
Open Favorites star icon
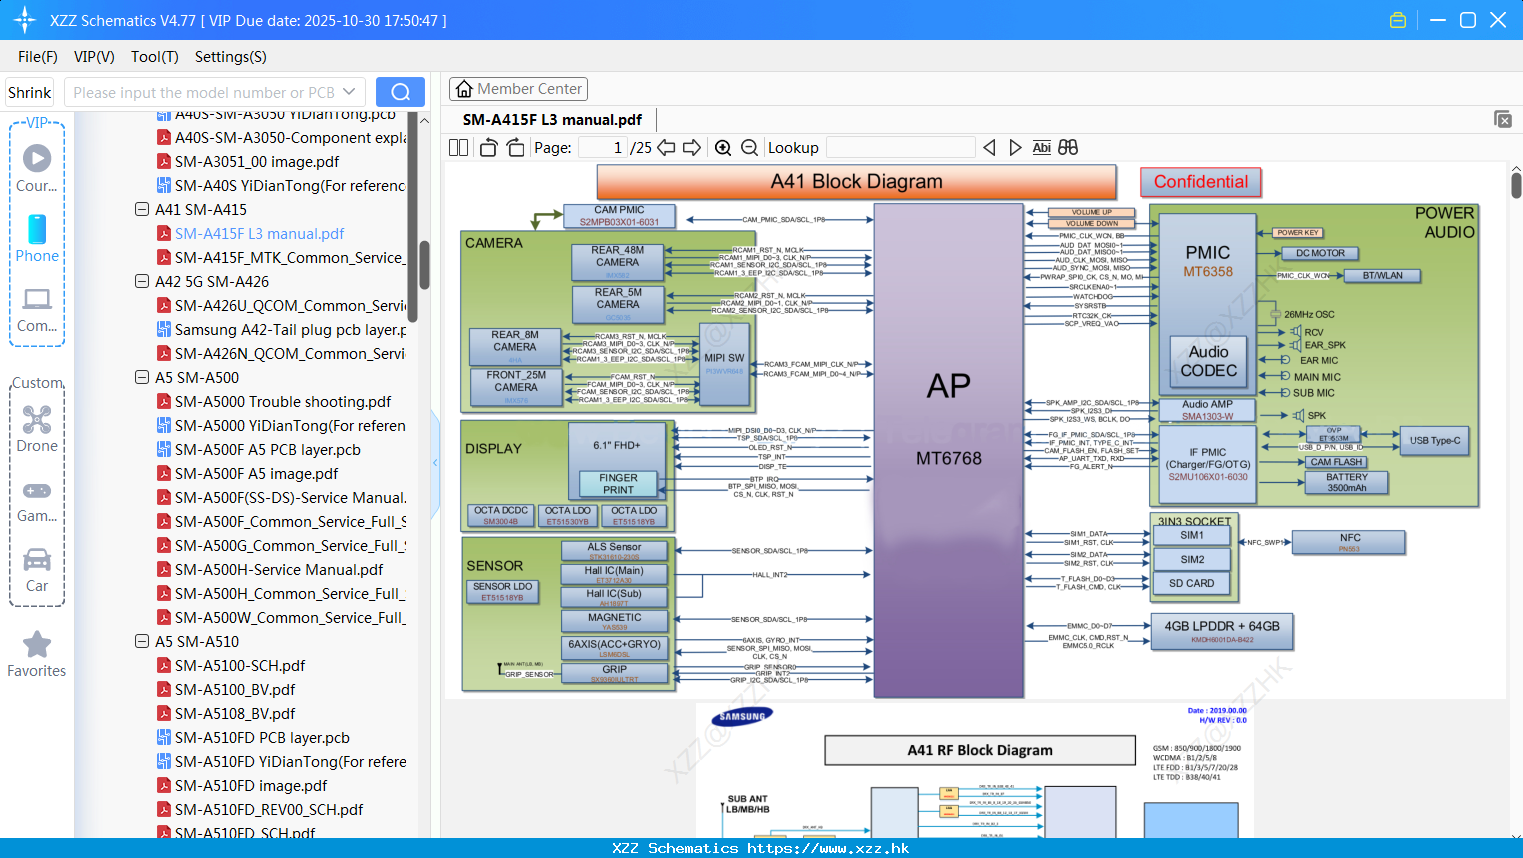point(37,655)
